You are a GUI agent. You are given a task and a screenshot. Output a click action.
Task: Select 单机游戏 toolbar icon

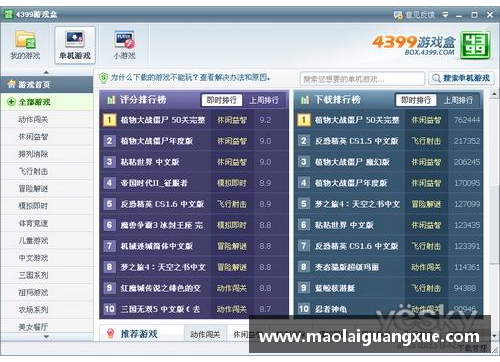[x=75, y=40]
